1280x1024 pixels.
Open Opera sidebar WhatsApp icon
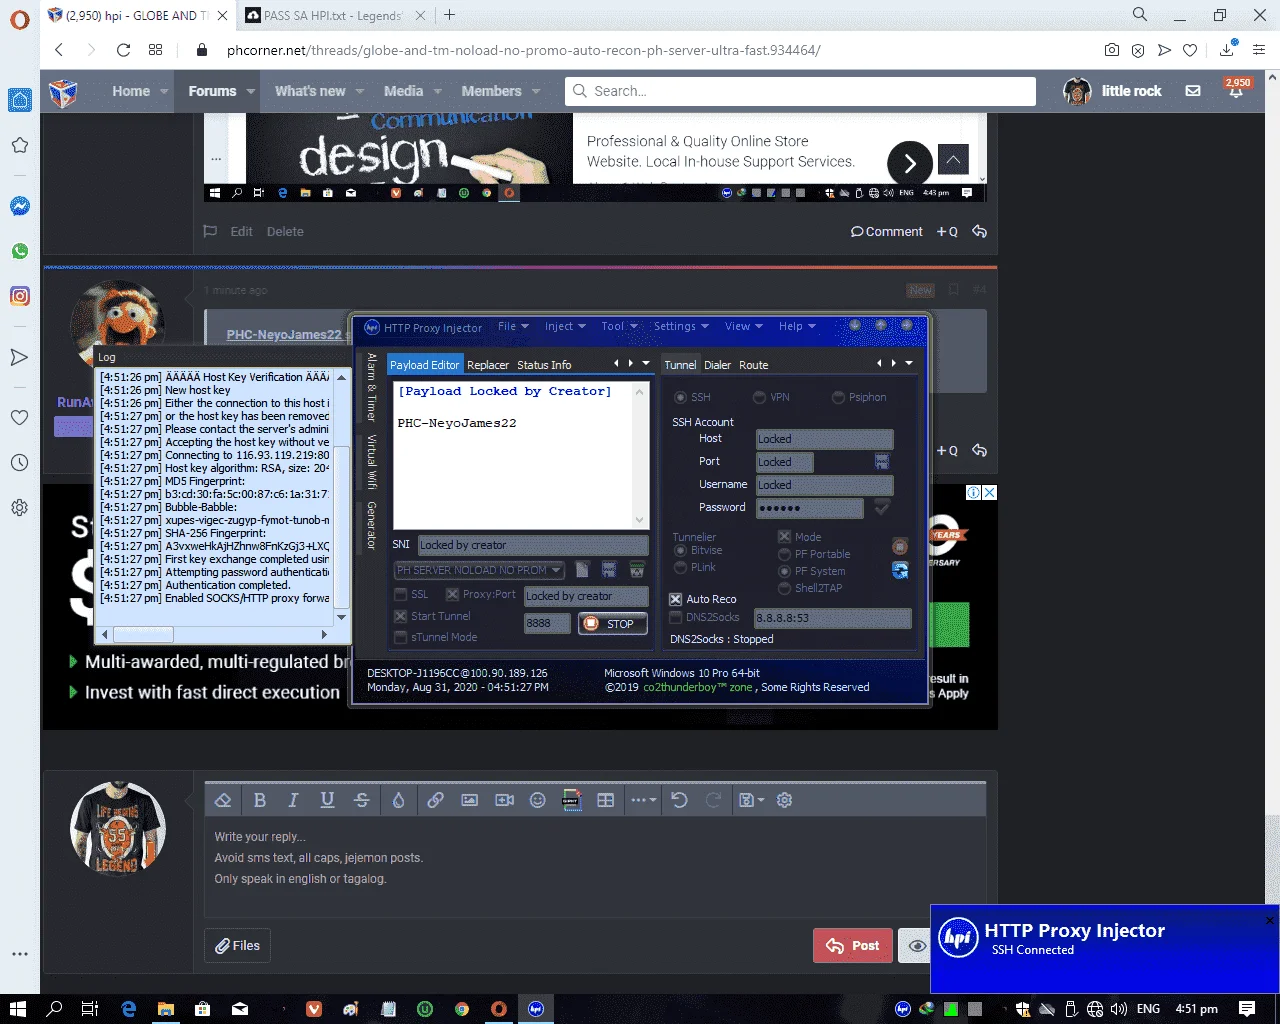[20, 251]
